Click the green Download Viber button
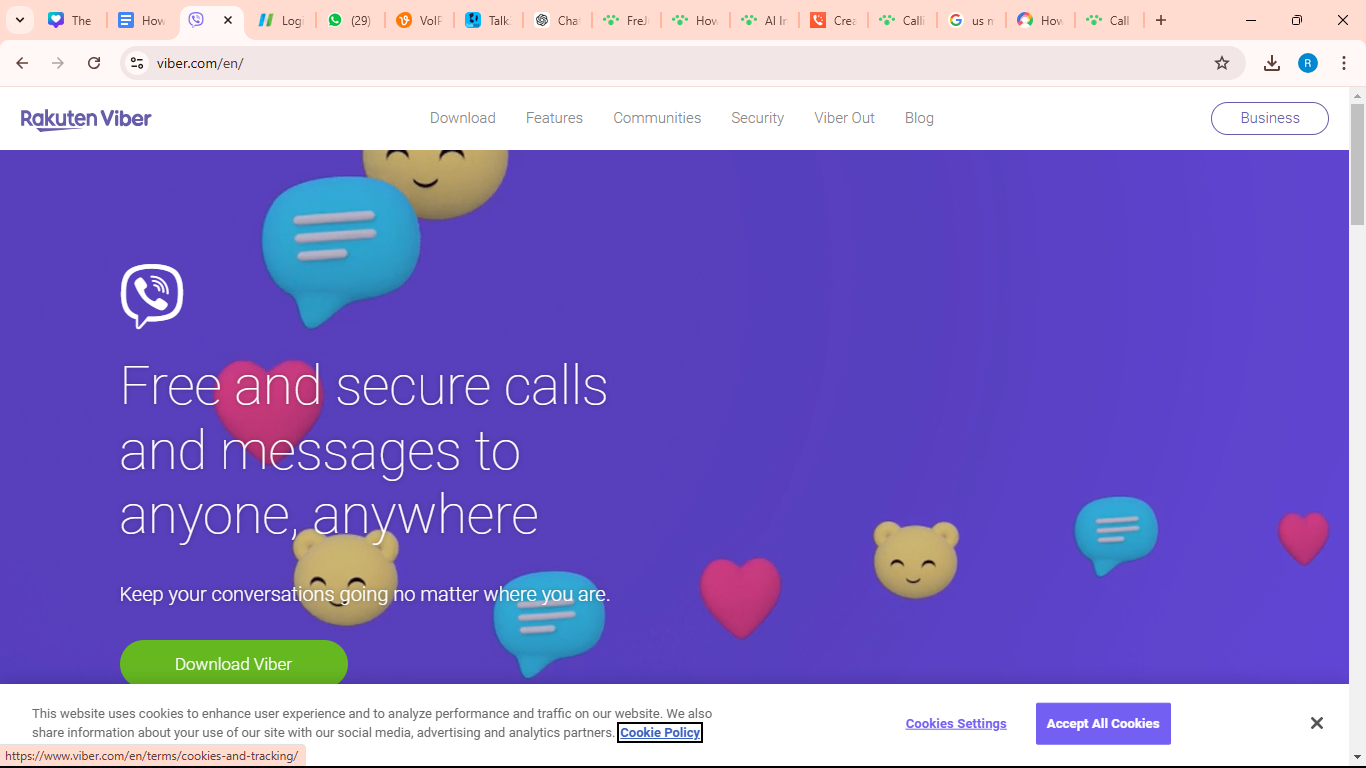Screen dimensions: 1366x768 coord(234,664)
